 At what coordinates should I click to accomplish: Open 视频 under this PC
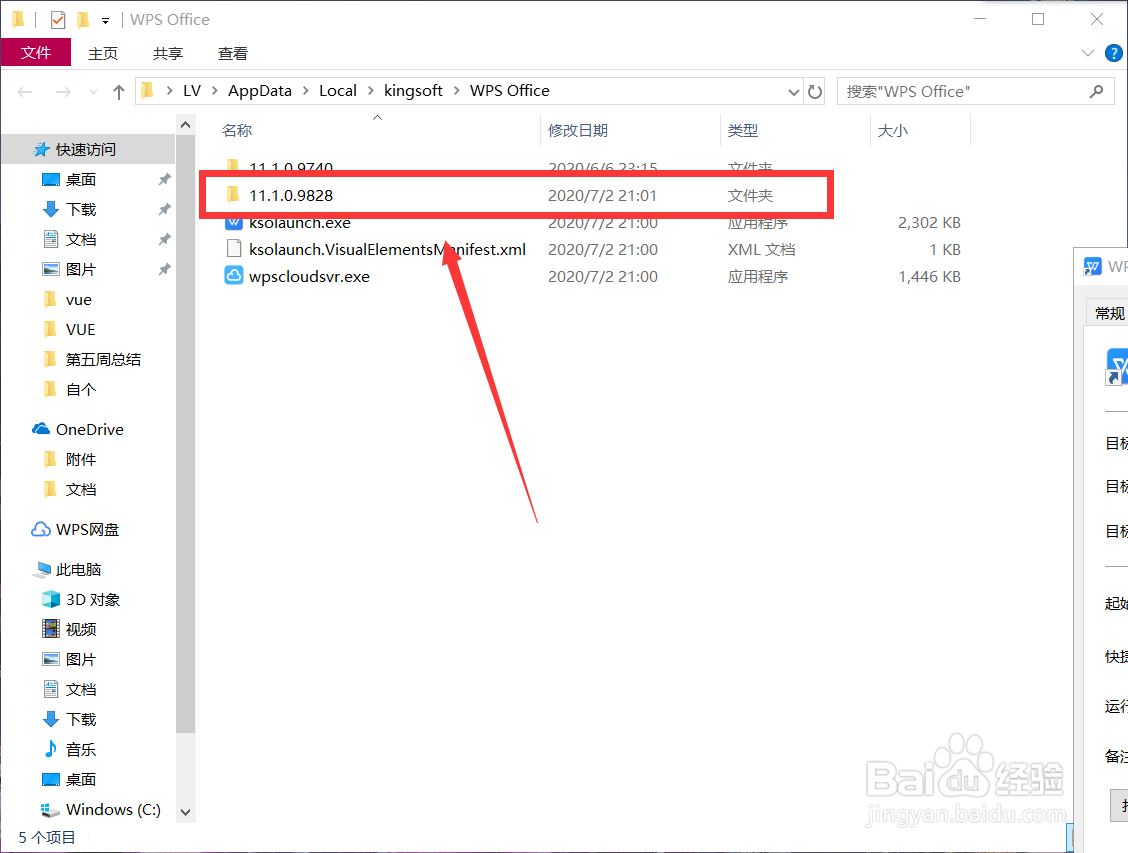(81, 629)
